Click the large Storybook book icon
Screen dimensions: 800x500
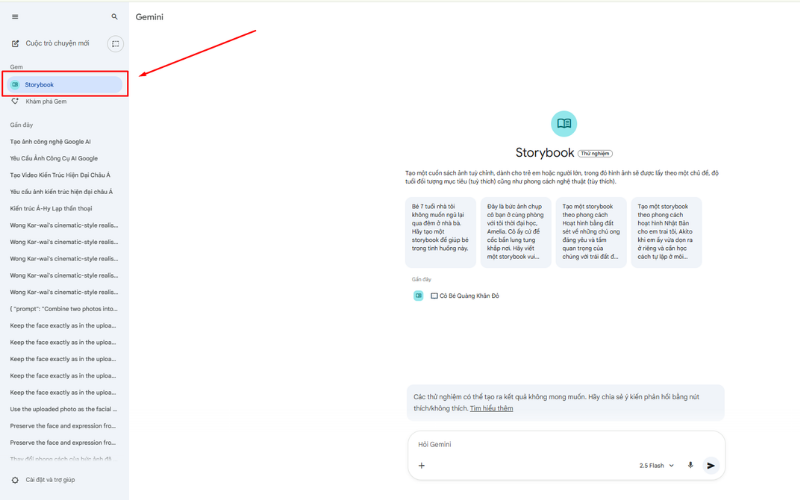click(x=564, y=124)
